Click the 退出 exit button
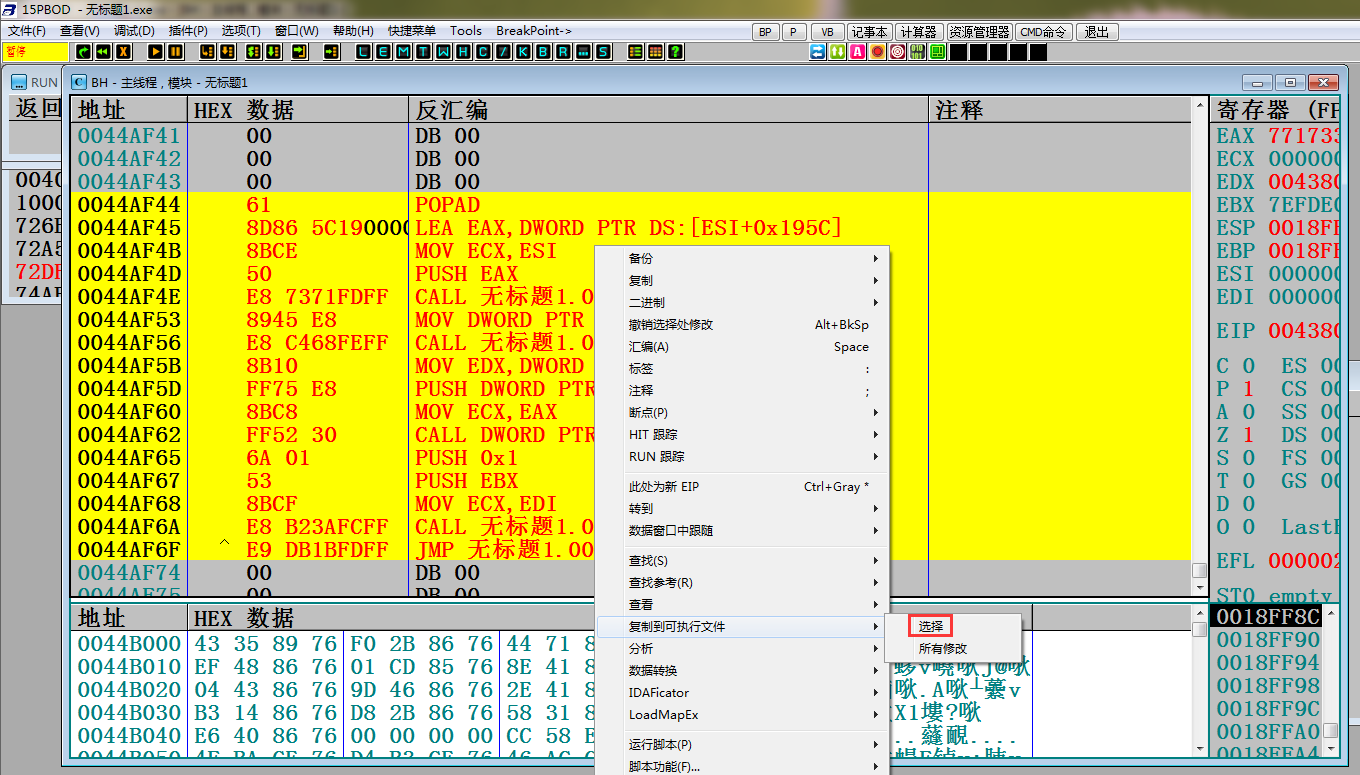1360x775 pixels. [1096, 32]
